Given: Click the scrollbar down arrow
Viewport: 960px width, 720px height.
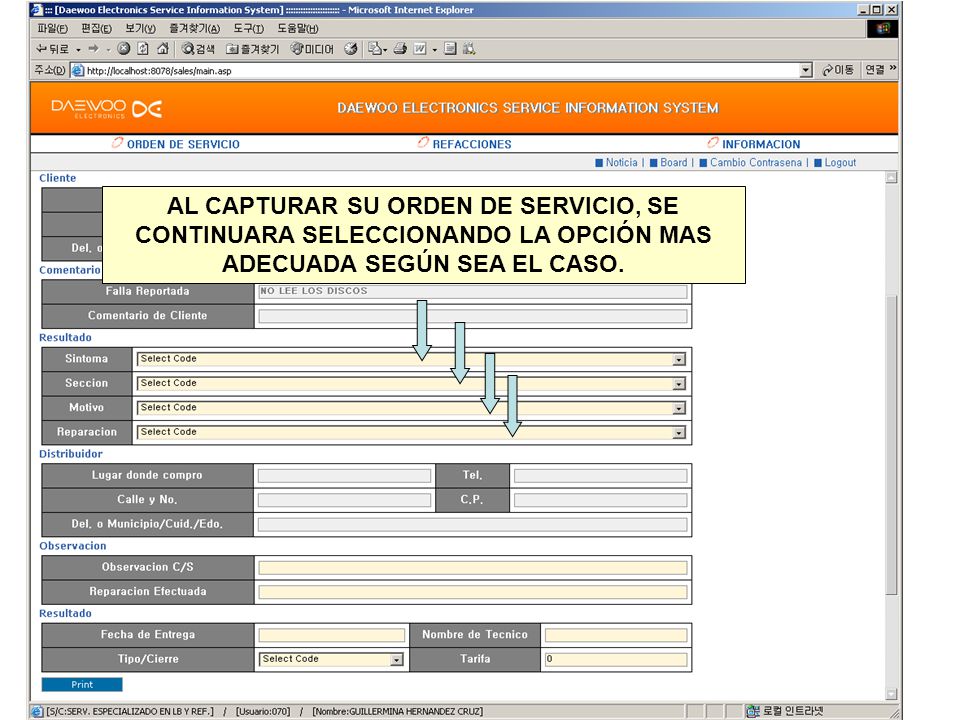Looking at the screenshot, I should point(891,694).
